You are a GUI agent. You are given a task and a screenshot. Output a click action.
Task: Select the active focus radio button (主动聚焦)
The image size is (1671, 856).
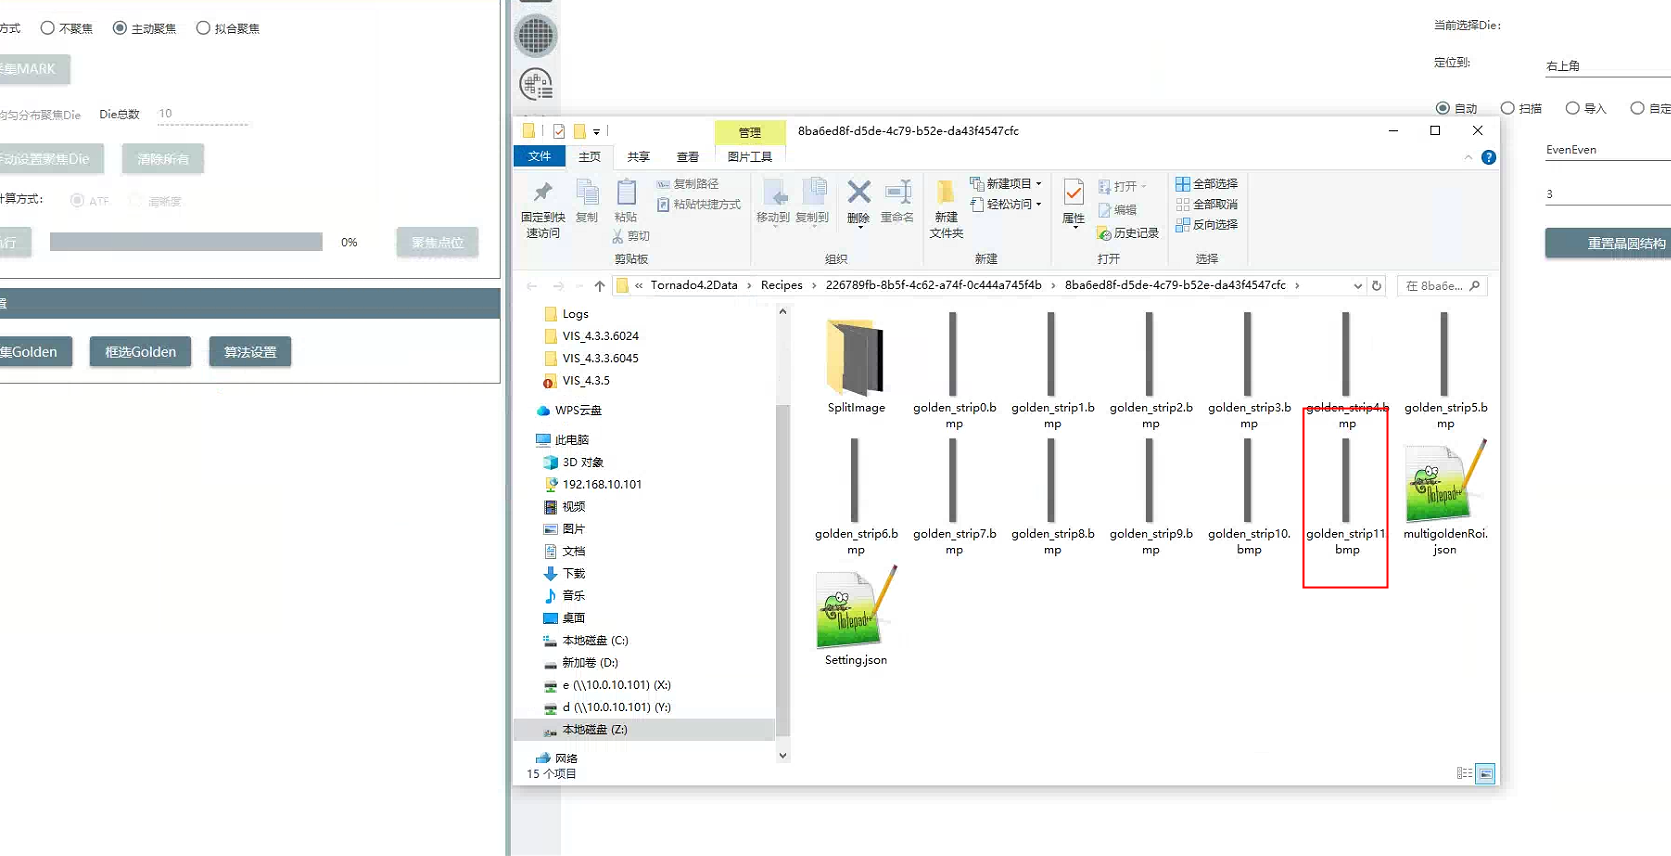(120, 28)
